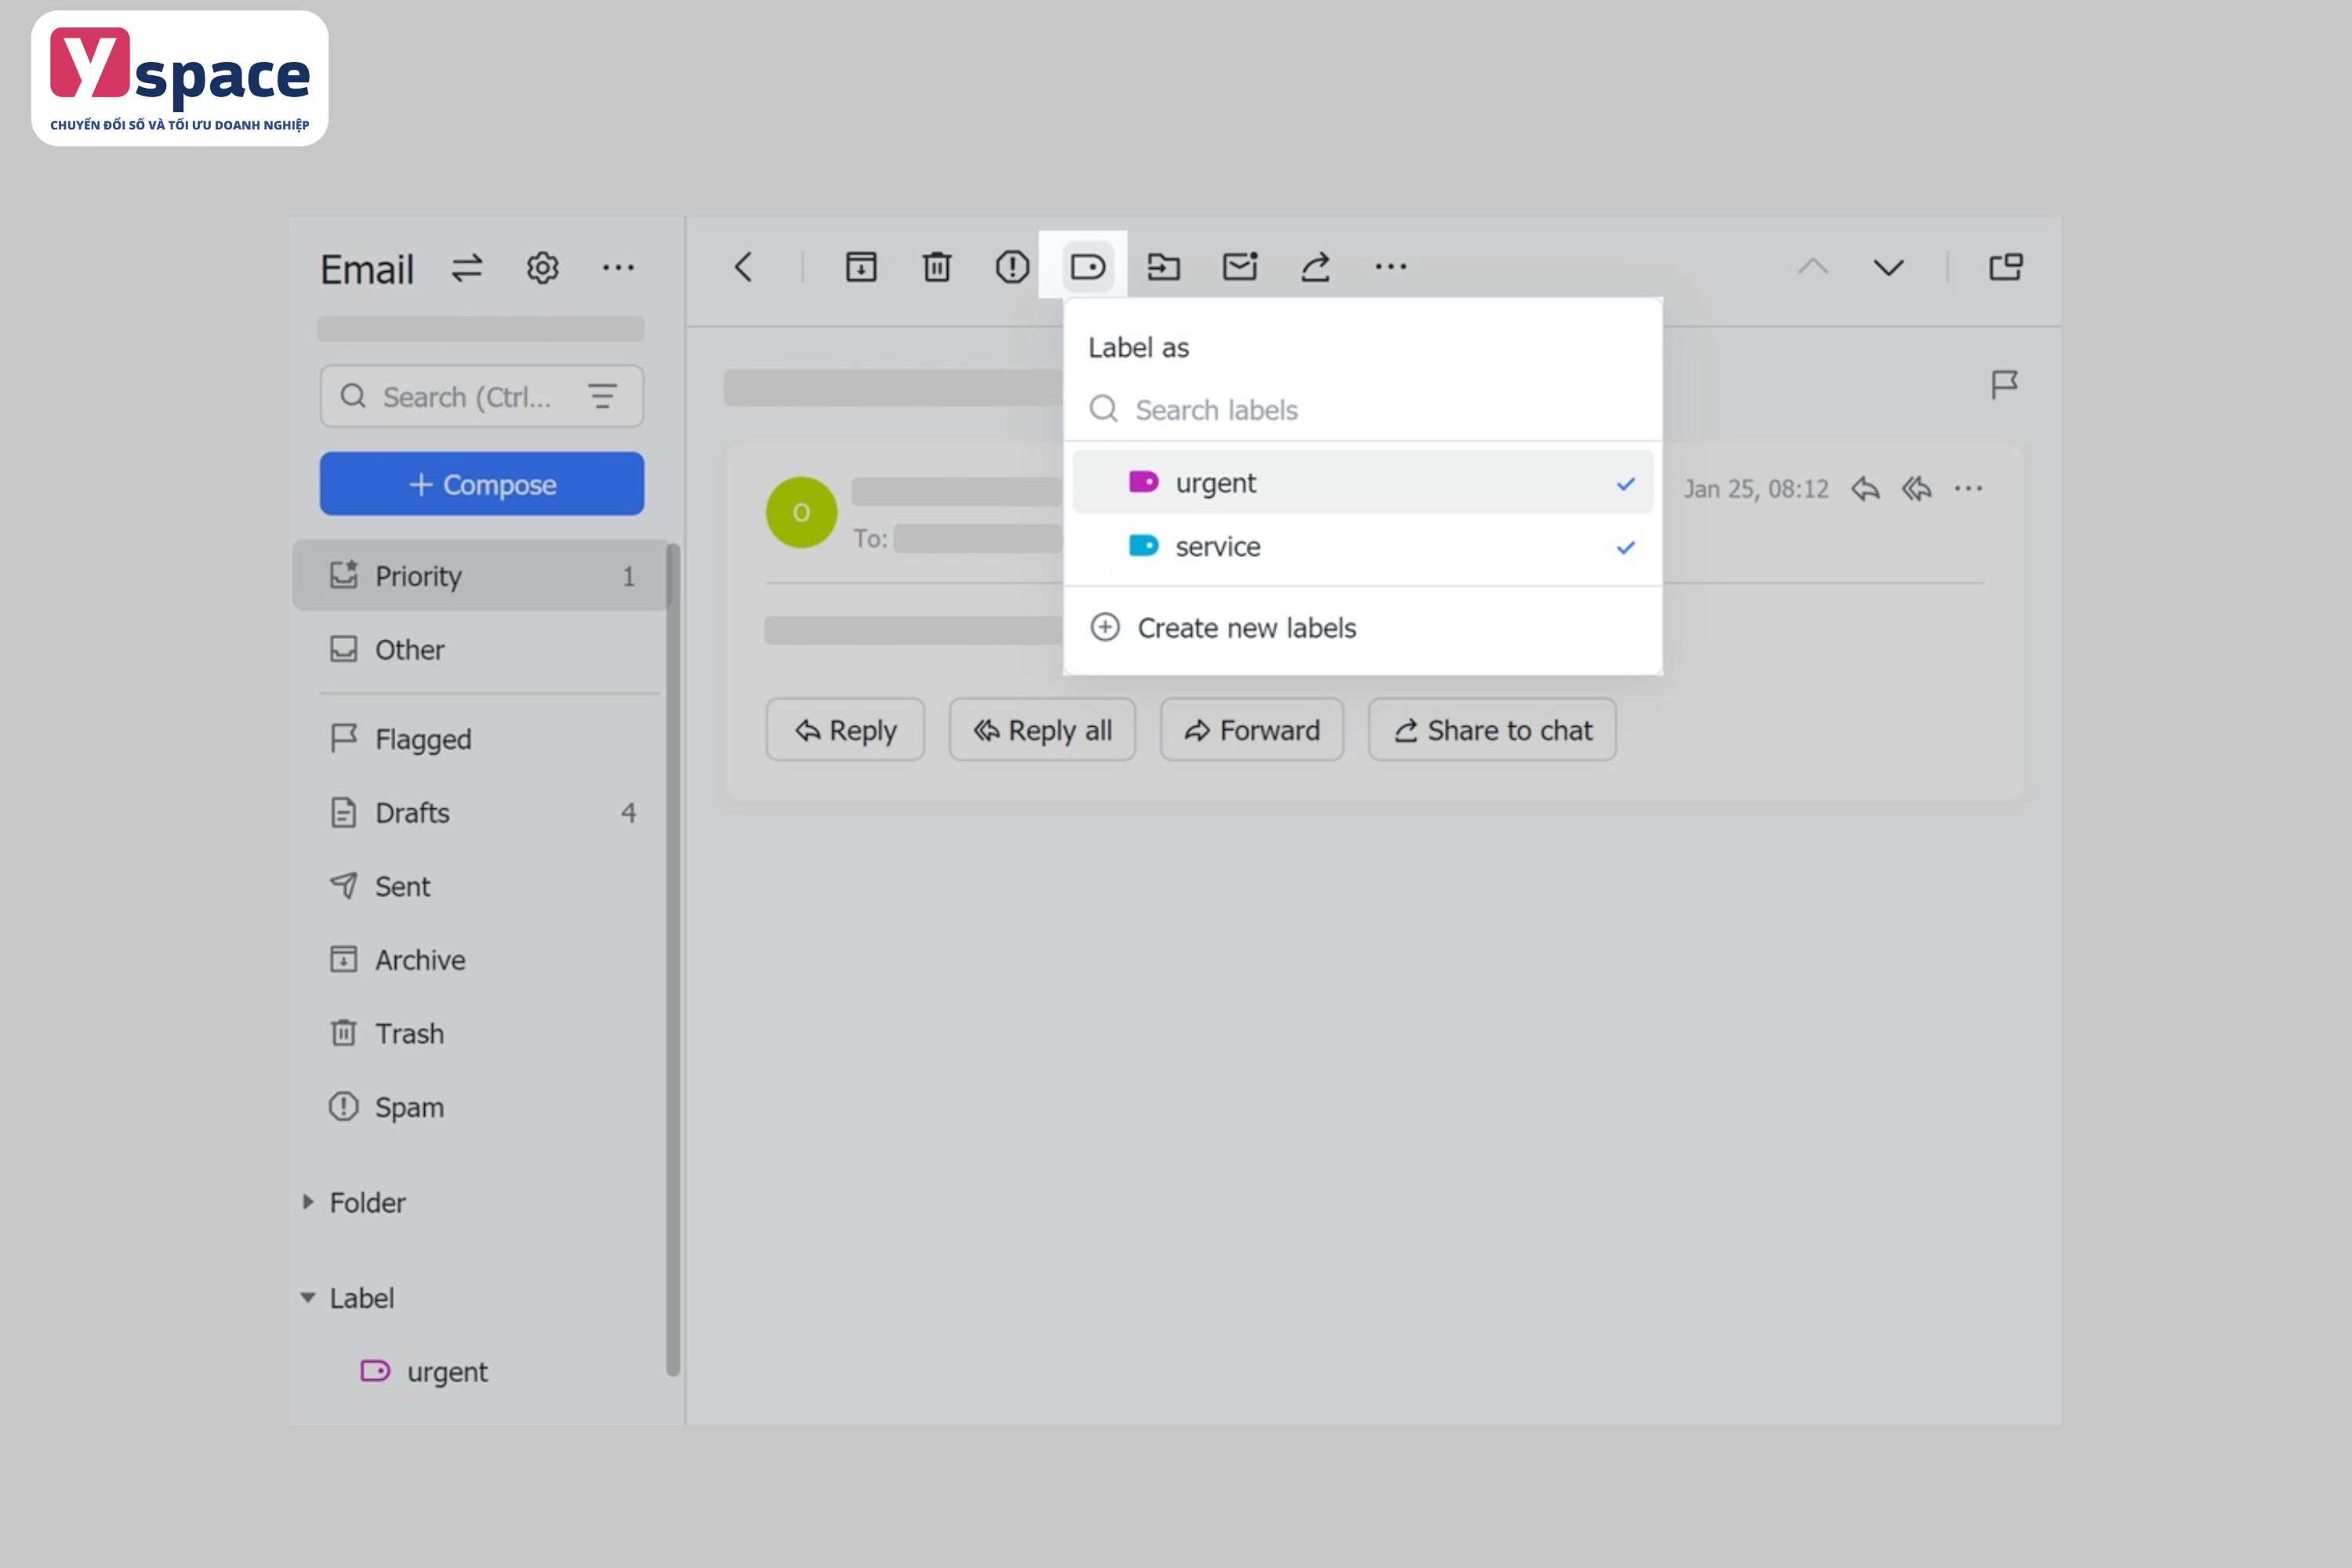Image resolution: width=2352 pixels, height=1568 pixels.
Task: Collapse the Label section
Action: 308,1298
